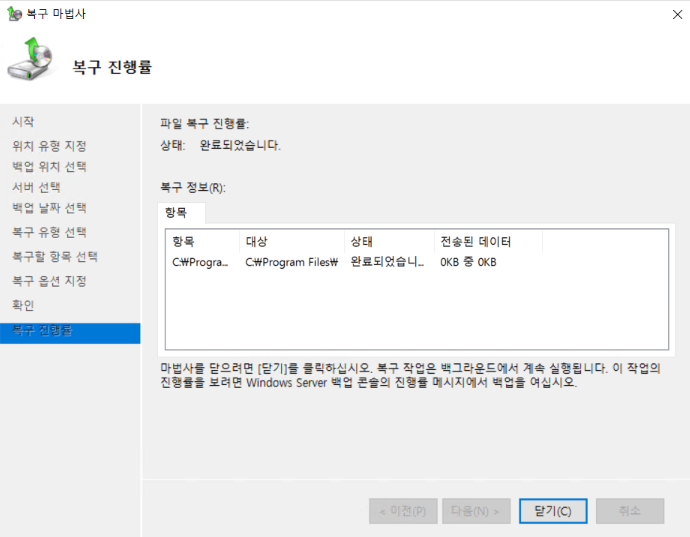Select the 복구 옵션 지정 step
690x537 pixels.
(49, 281)
